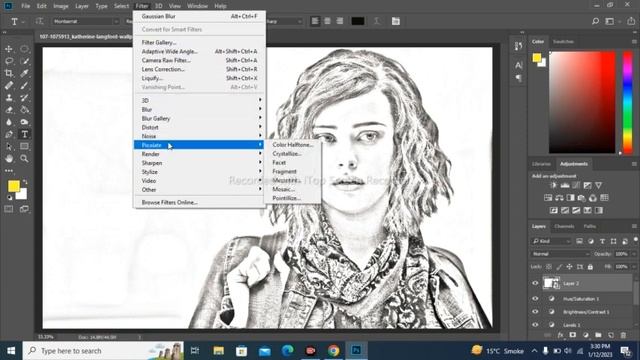Open the Fill dropdown arrow
The image size is (640, 360).
click(x=633, y=267)
